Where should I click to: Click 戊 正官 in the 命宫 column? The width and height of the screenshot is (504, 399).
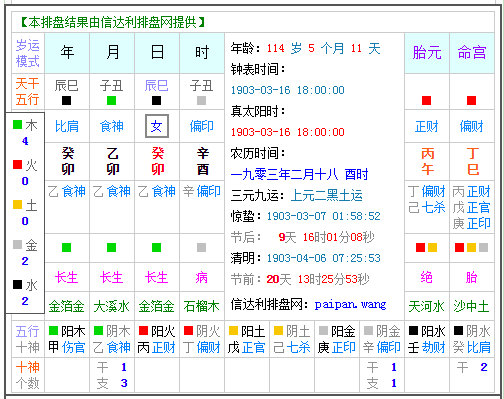(472, 208)
